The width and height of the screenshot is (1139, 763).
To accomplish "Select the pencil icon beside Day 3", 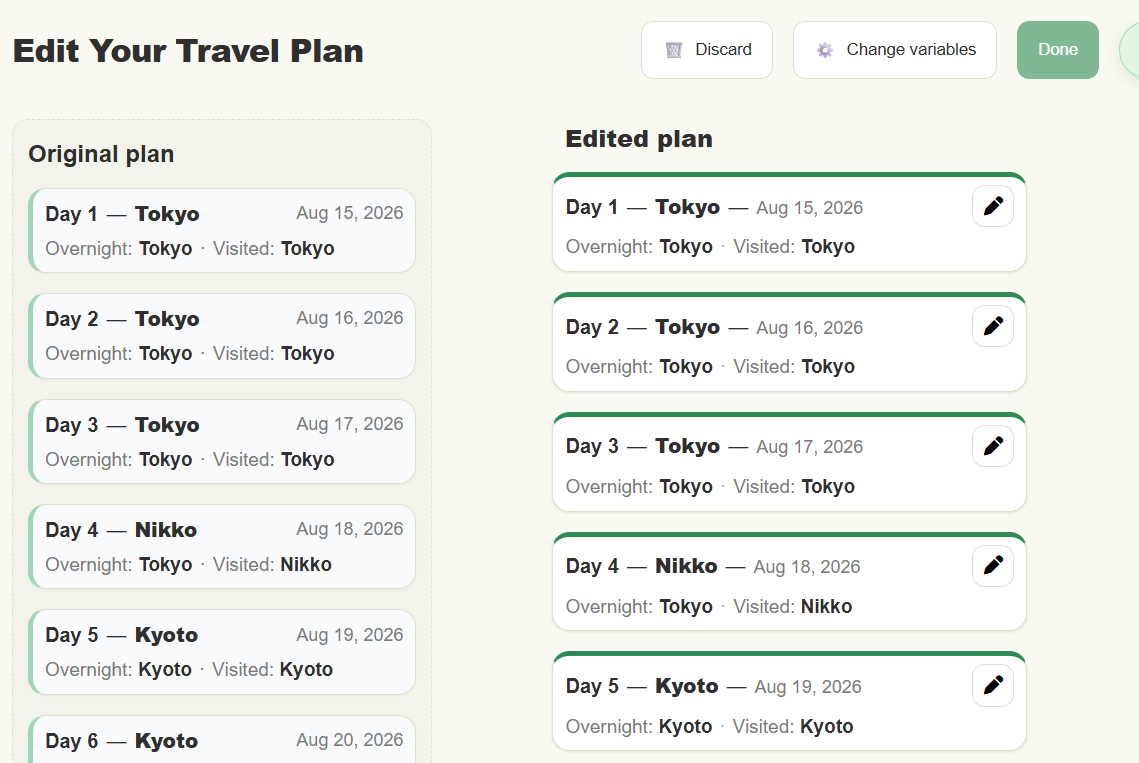I will [x=993, y=446].
